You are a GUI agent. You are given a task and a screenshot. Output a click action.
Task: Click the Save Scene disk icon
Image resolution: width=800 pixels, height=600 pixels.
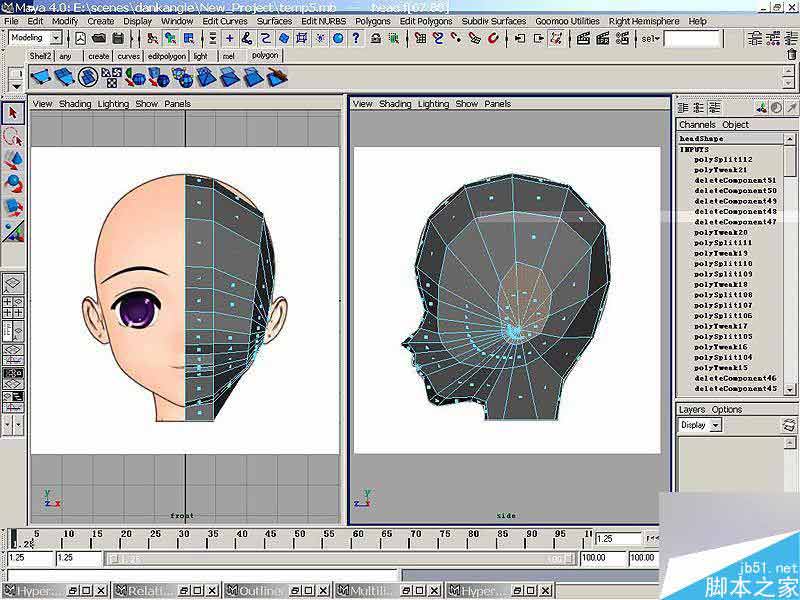click(118, 38)
